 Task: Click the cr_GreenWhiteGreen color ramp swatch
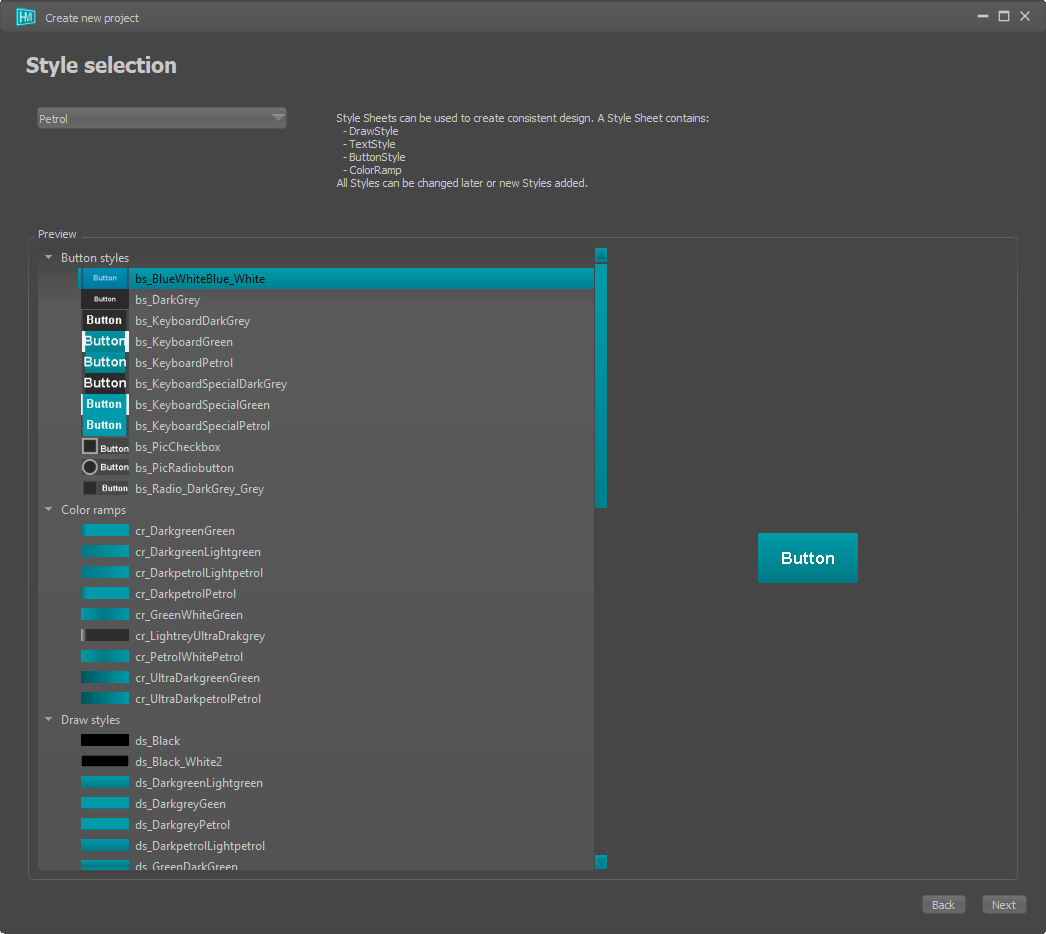[x=104, y=615]
